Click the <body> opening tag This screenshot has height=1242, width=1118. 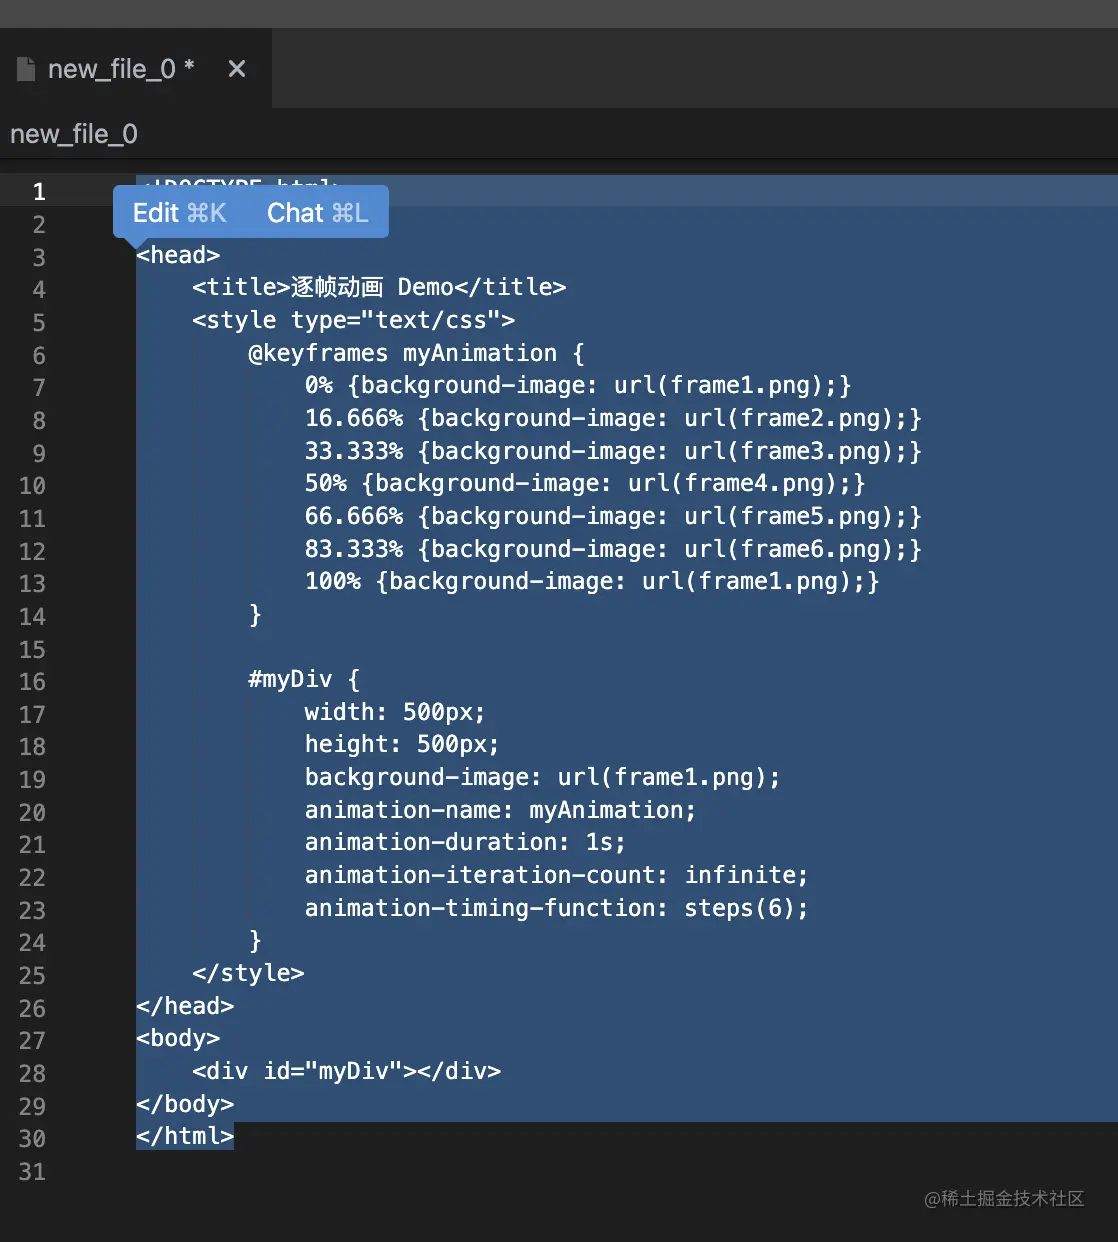pos(178,1039)
